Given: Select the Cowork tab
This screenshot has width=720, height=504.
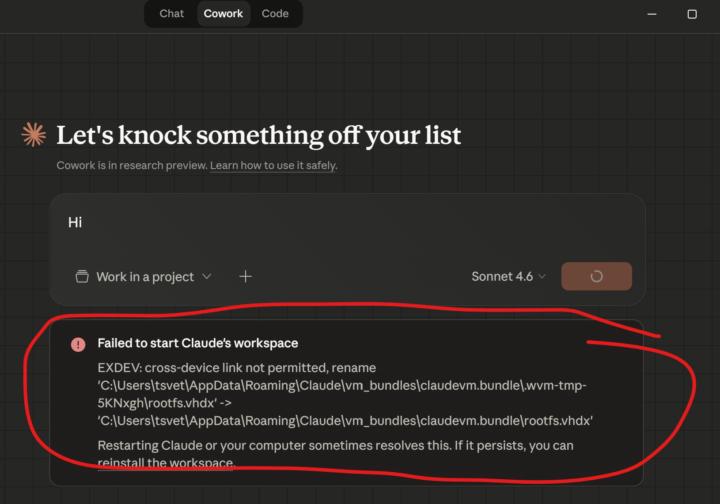Looking at the screenshot, I should (223, 14).
